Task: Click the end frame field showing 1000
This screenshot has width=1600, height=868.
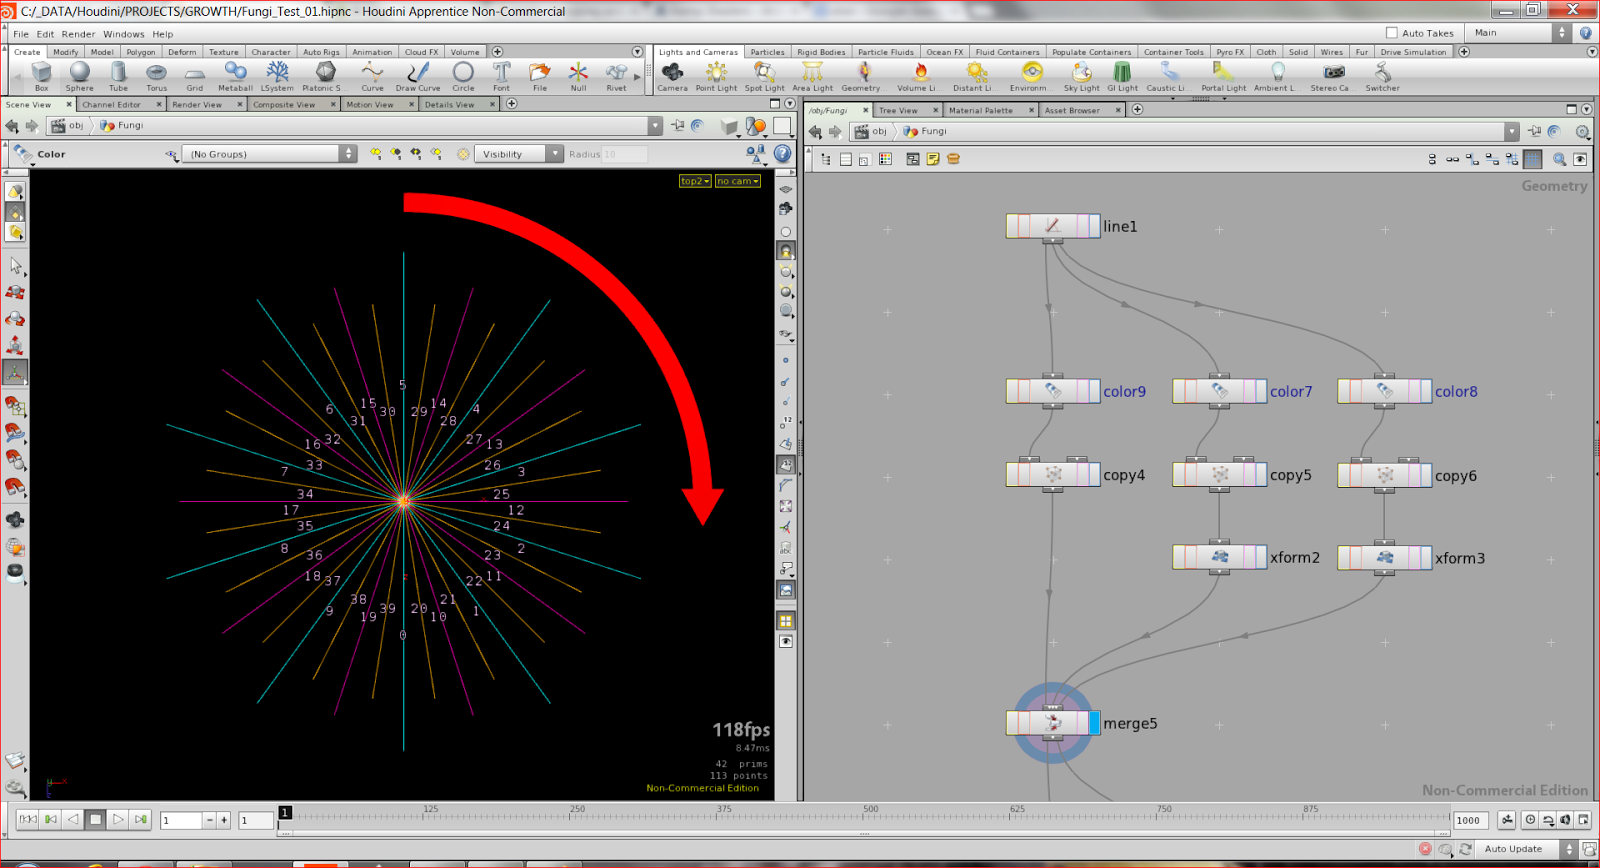Action: pyautogui.click(x=1471, y=820)
